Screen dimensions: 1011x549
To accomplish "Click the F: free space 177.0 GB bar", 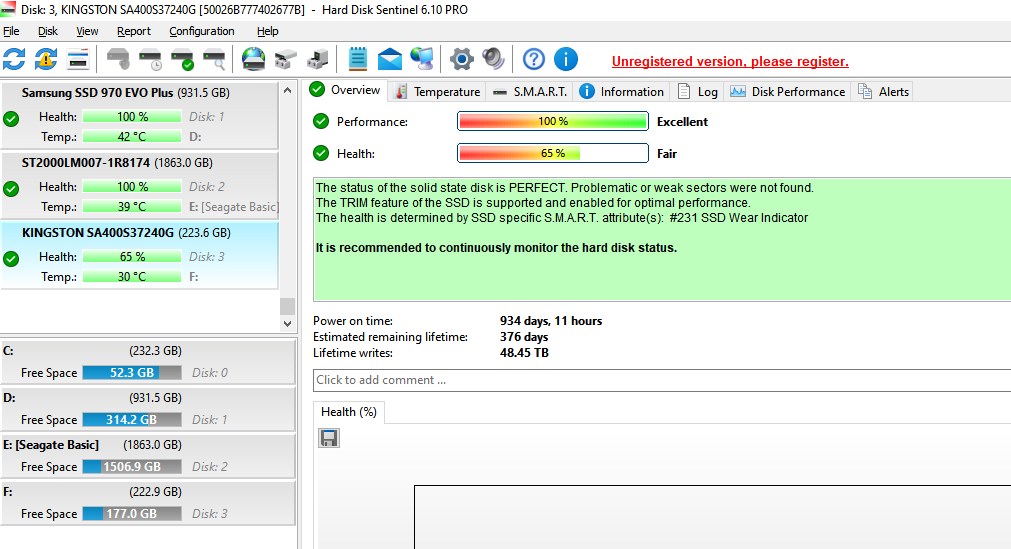I will tap(132, 514).
